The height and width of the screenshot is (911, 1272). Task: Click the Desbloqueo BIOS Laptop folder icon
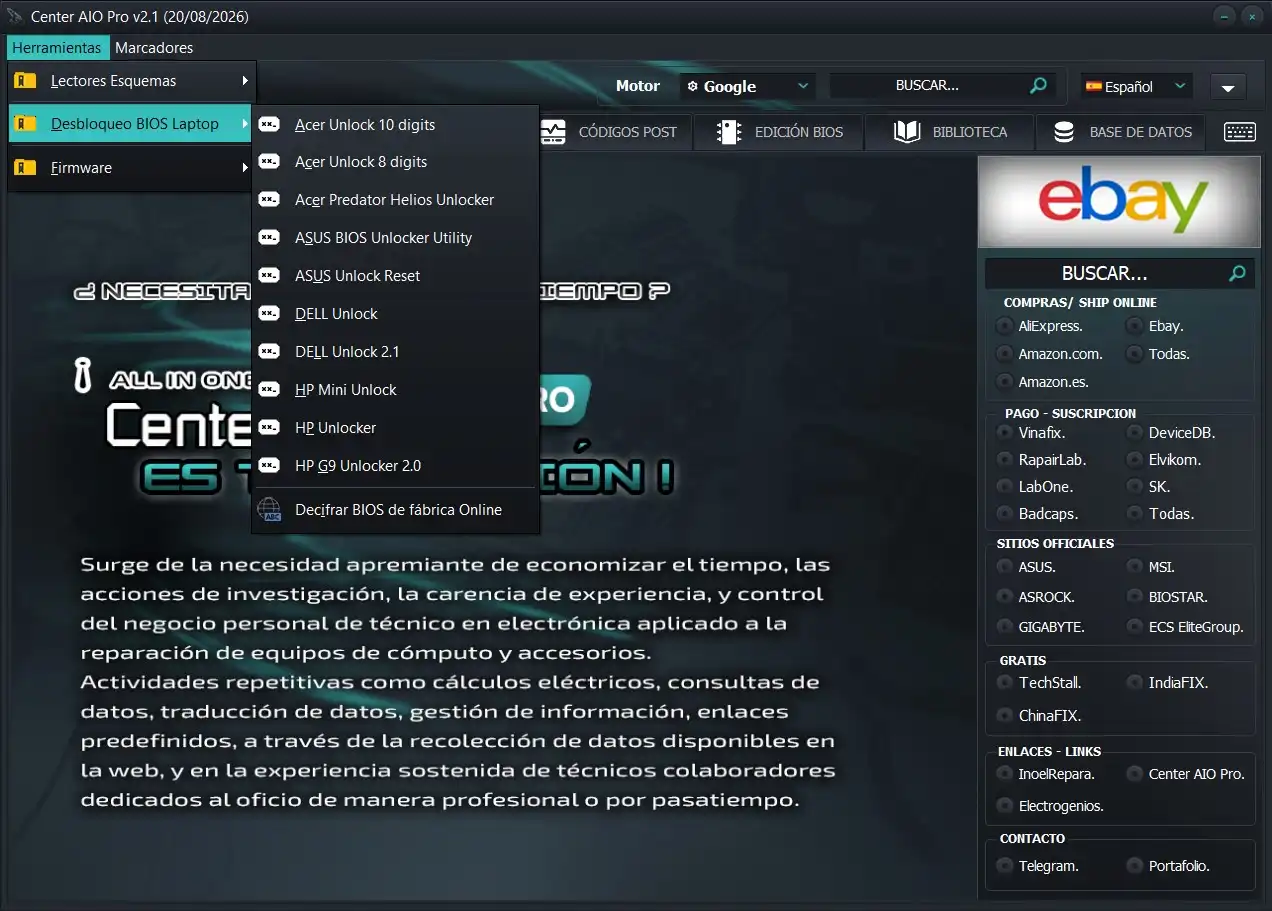pos(25,124)
